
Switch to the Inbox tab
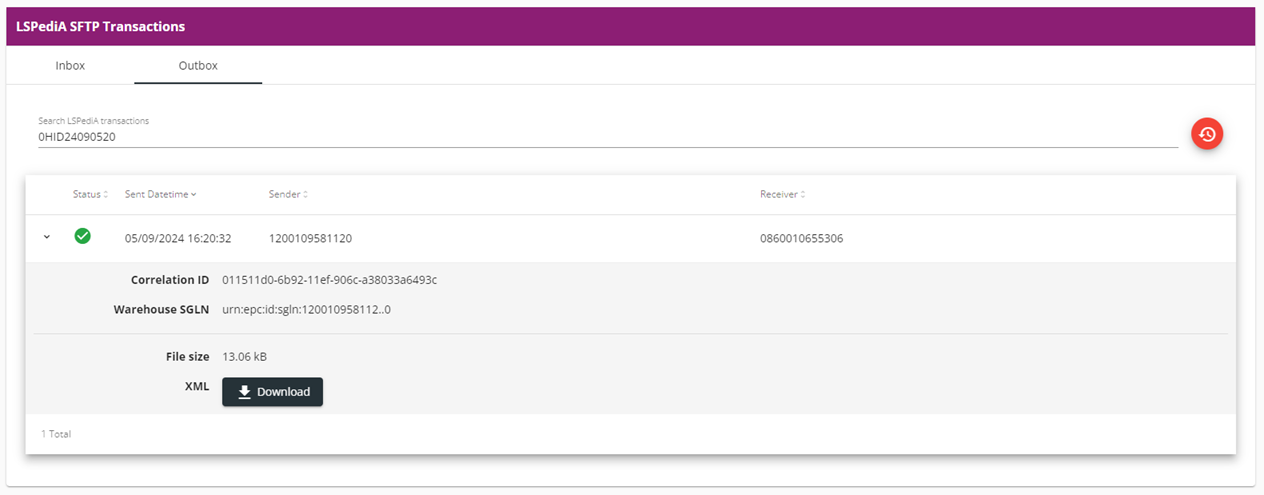pos(70,65)
